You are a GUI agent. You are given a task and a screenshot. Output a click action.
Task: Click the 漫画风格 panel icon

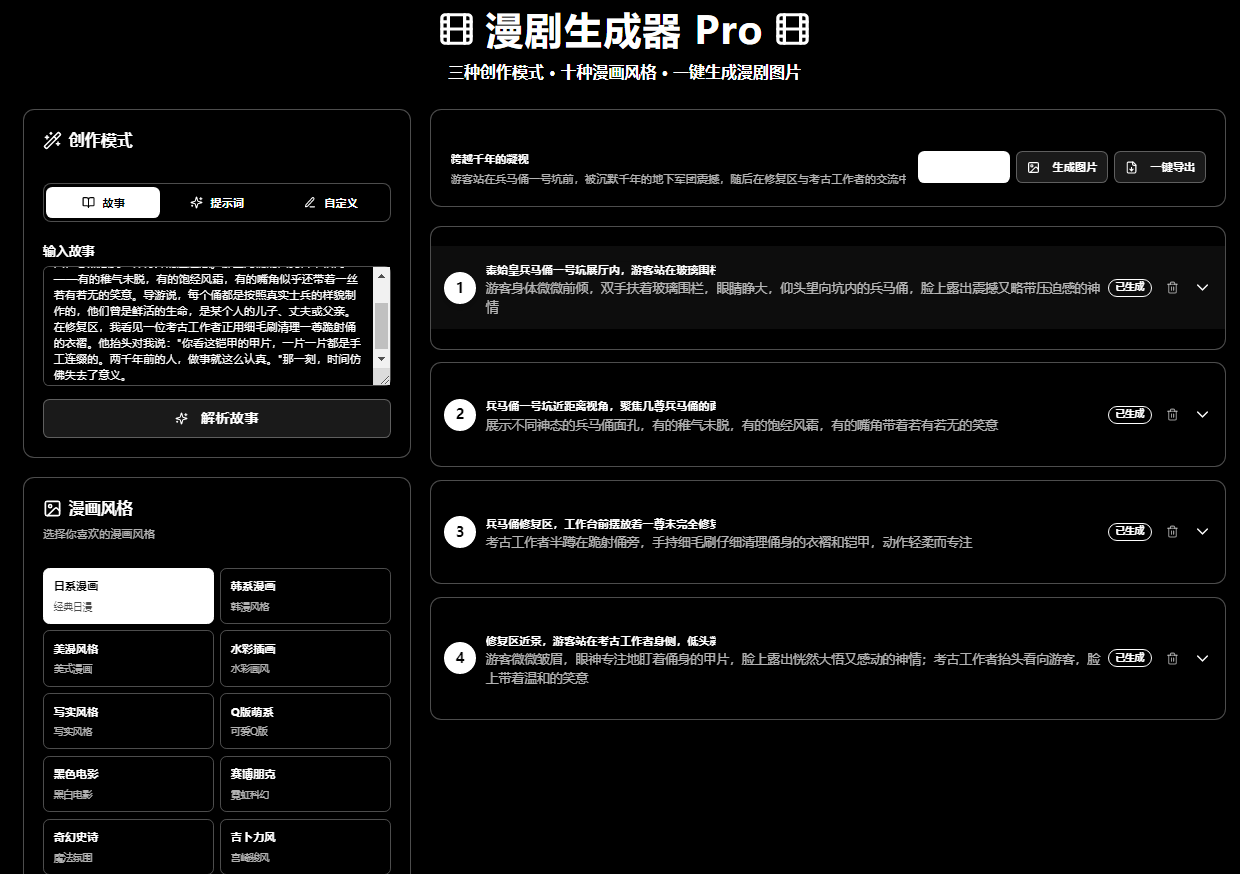pyautogui.click(x=52, y=508)
